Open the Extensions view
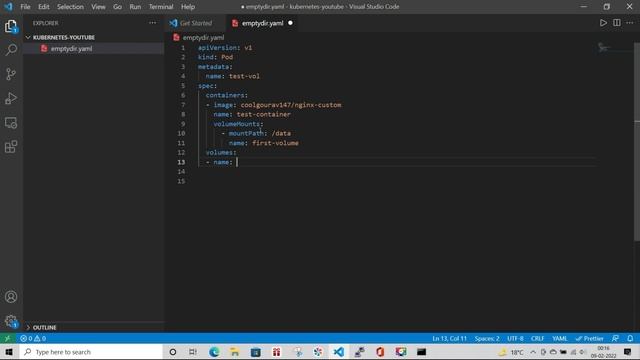Image resolution: width=640 pixels, height=360 pixels. pyautogui.click(x=11, y=147)
